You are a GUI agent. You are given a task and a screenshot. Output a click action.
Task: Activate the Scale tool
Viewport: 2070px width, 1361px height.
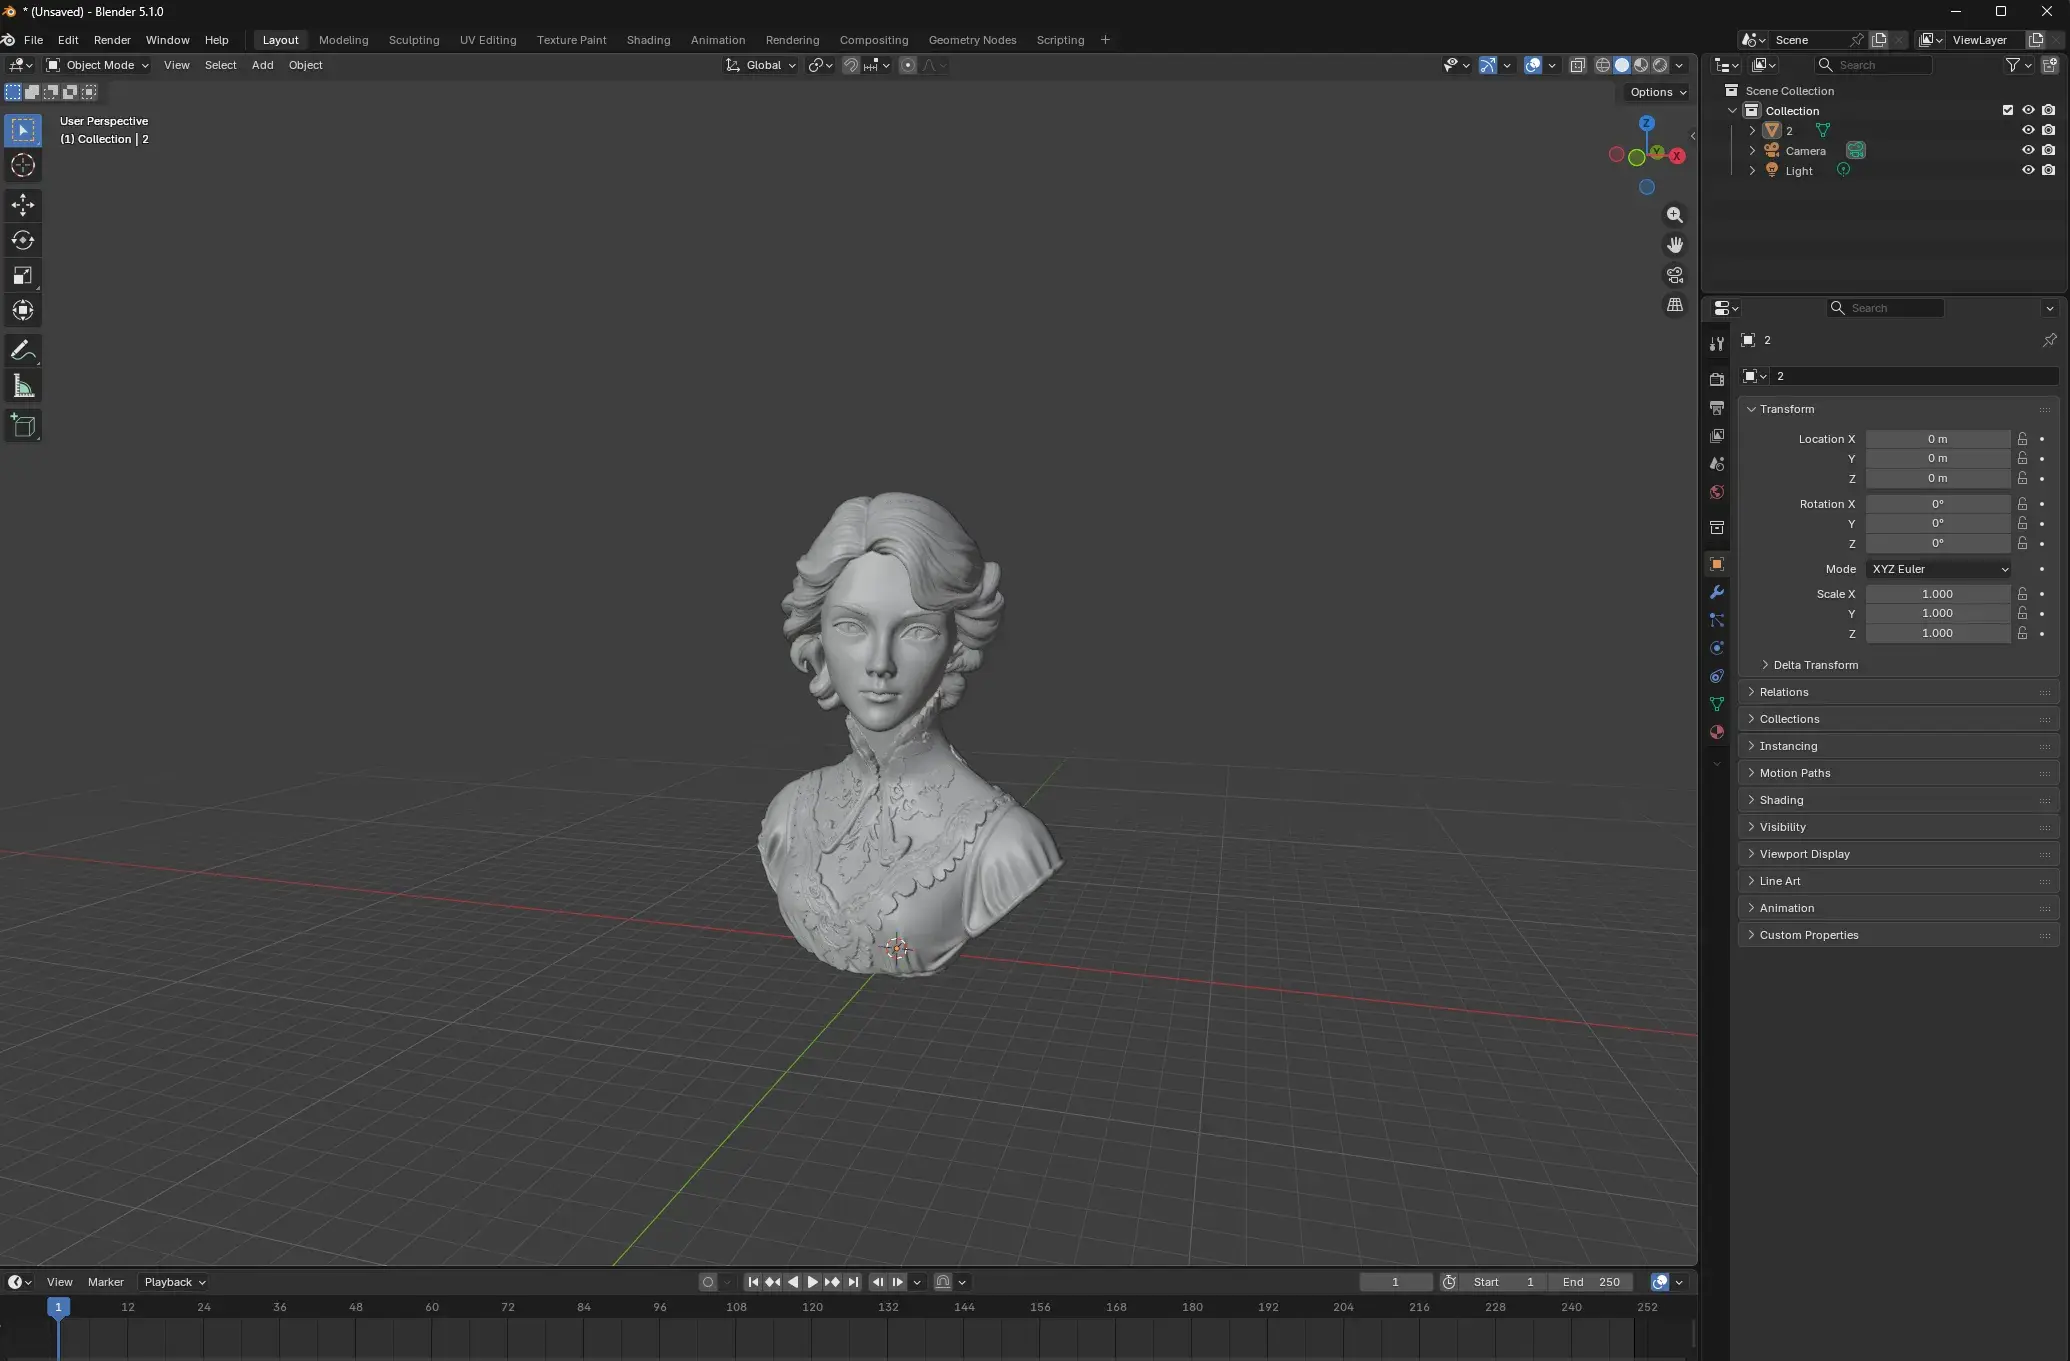(23, 275)
